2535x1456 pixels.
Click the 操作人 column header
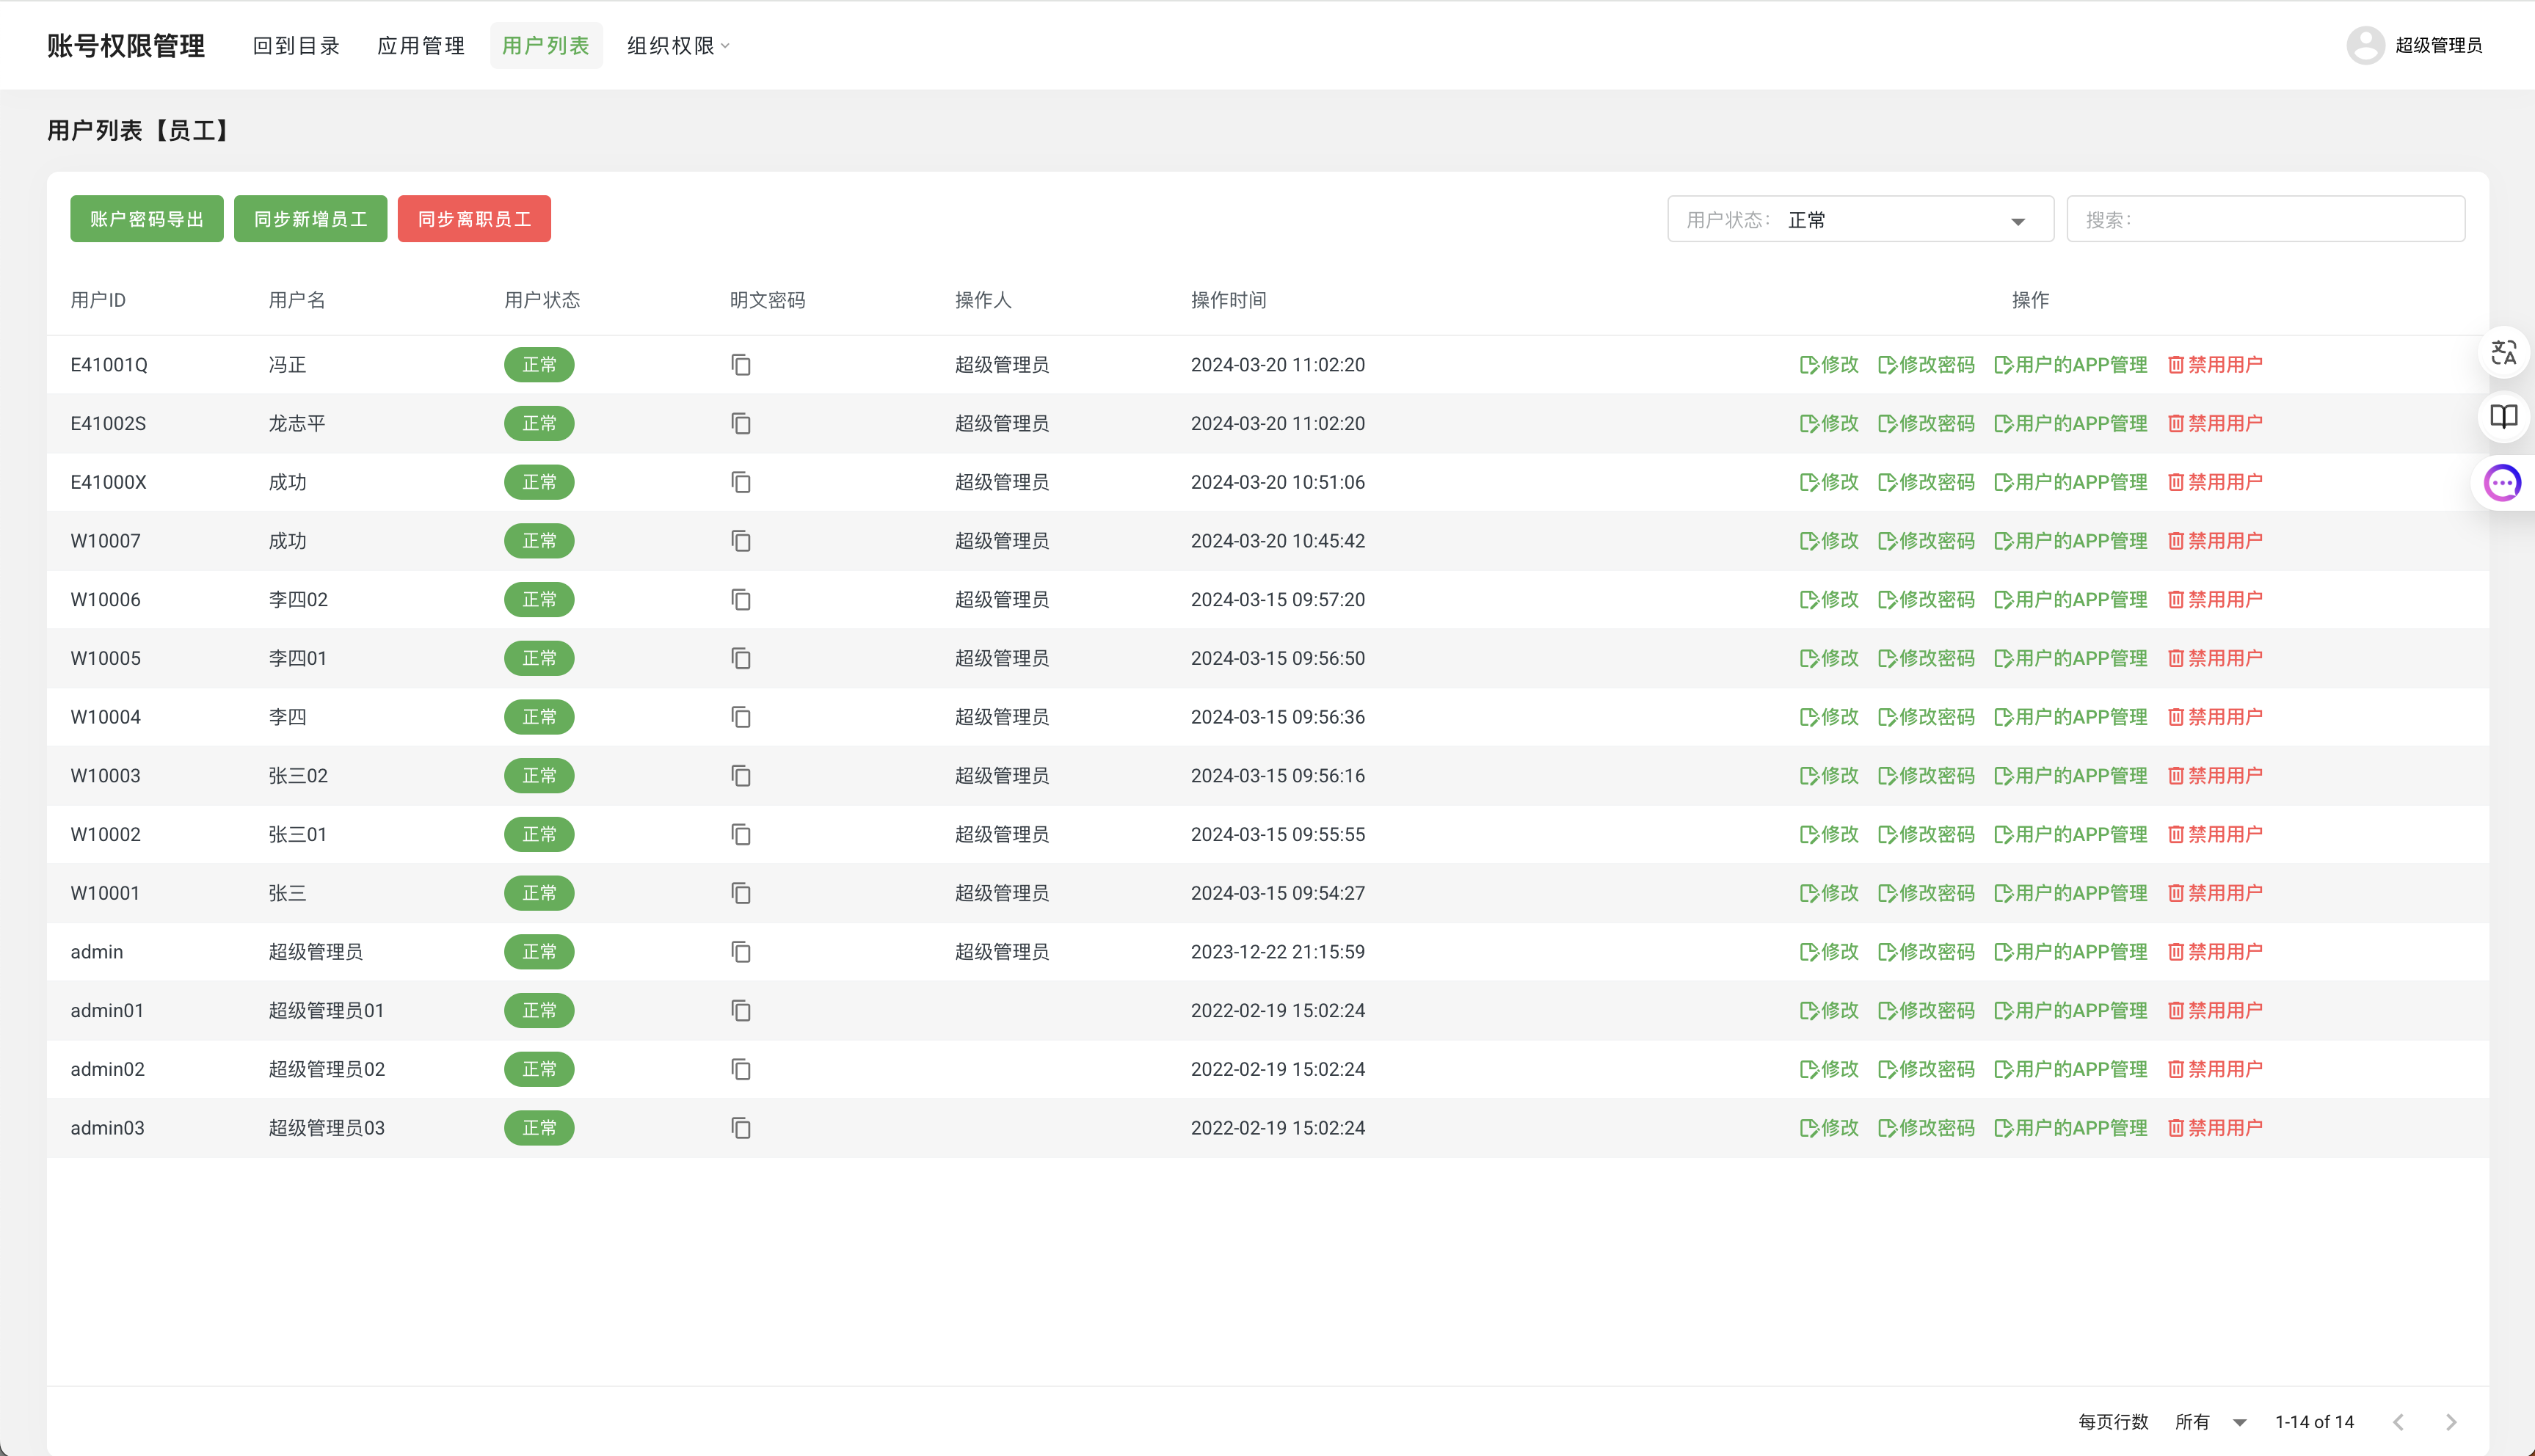coord(983,300)
